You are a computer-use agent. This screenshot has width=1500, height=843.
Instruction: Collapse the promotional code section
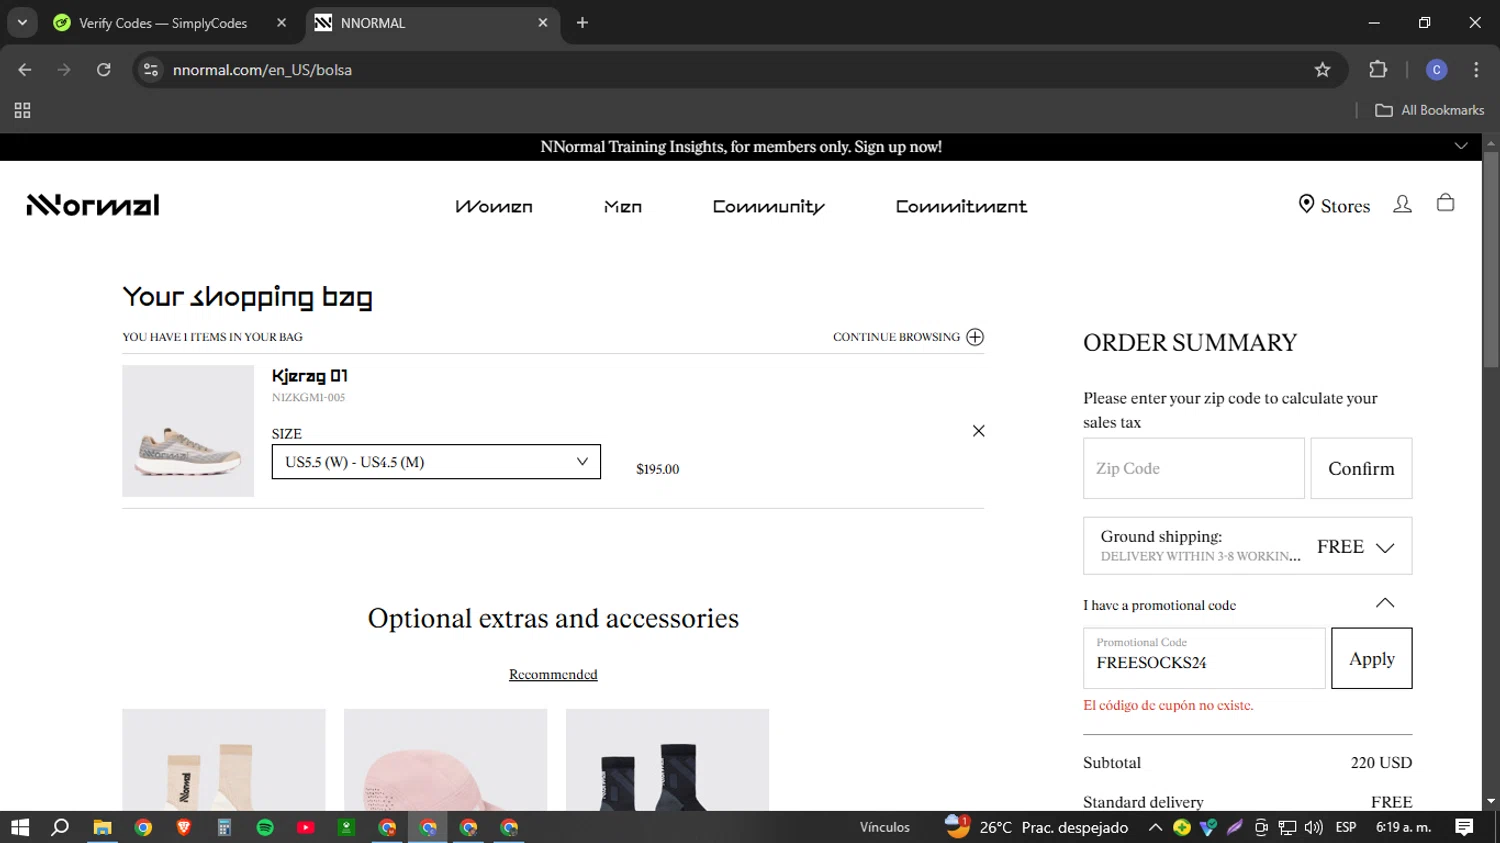(x=1385, y=603)
